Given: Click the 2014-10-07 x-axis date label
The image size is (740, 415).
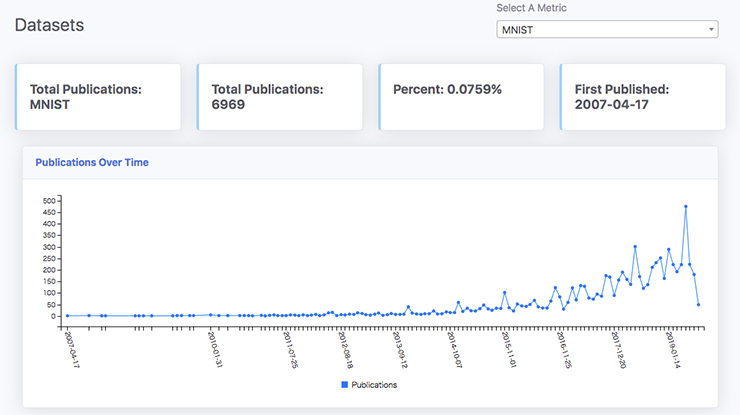Looking at the screenshot, I should pos(451,350).
